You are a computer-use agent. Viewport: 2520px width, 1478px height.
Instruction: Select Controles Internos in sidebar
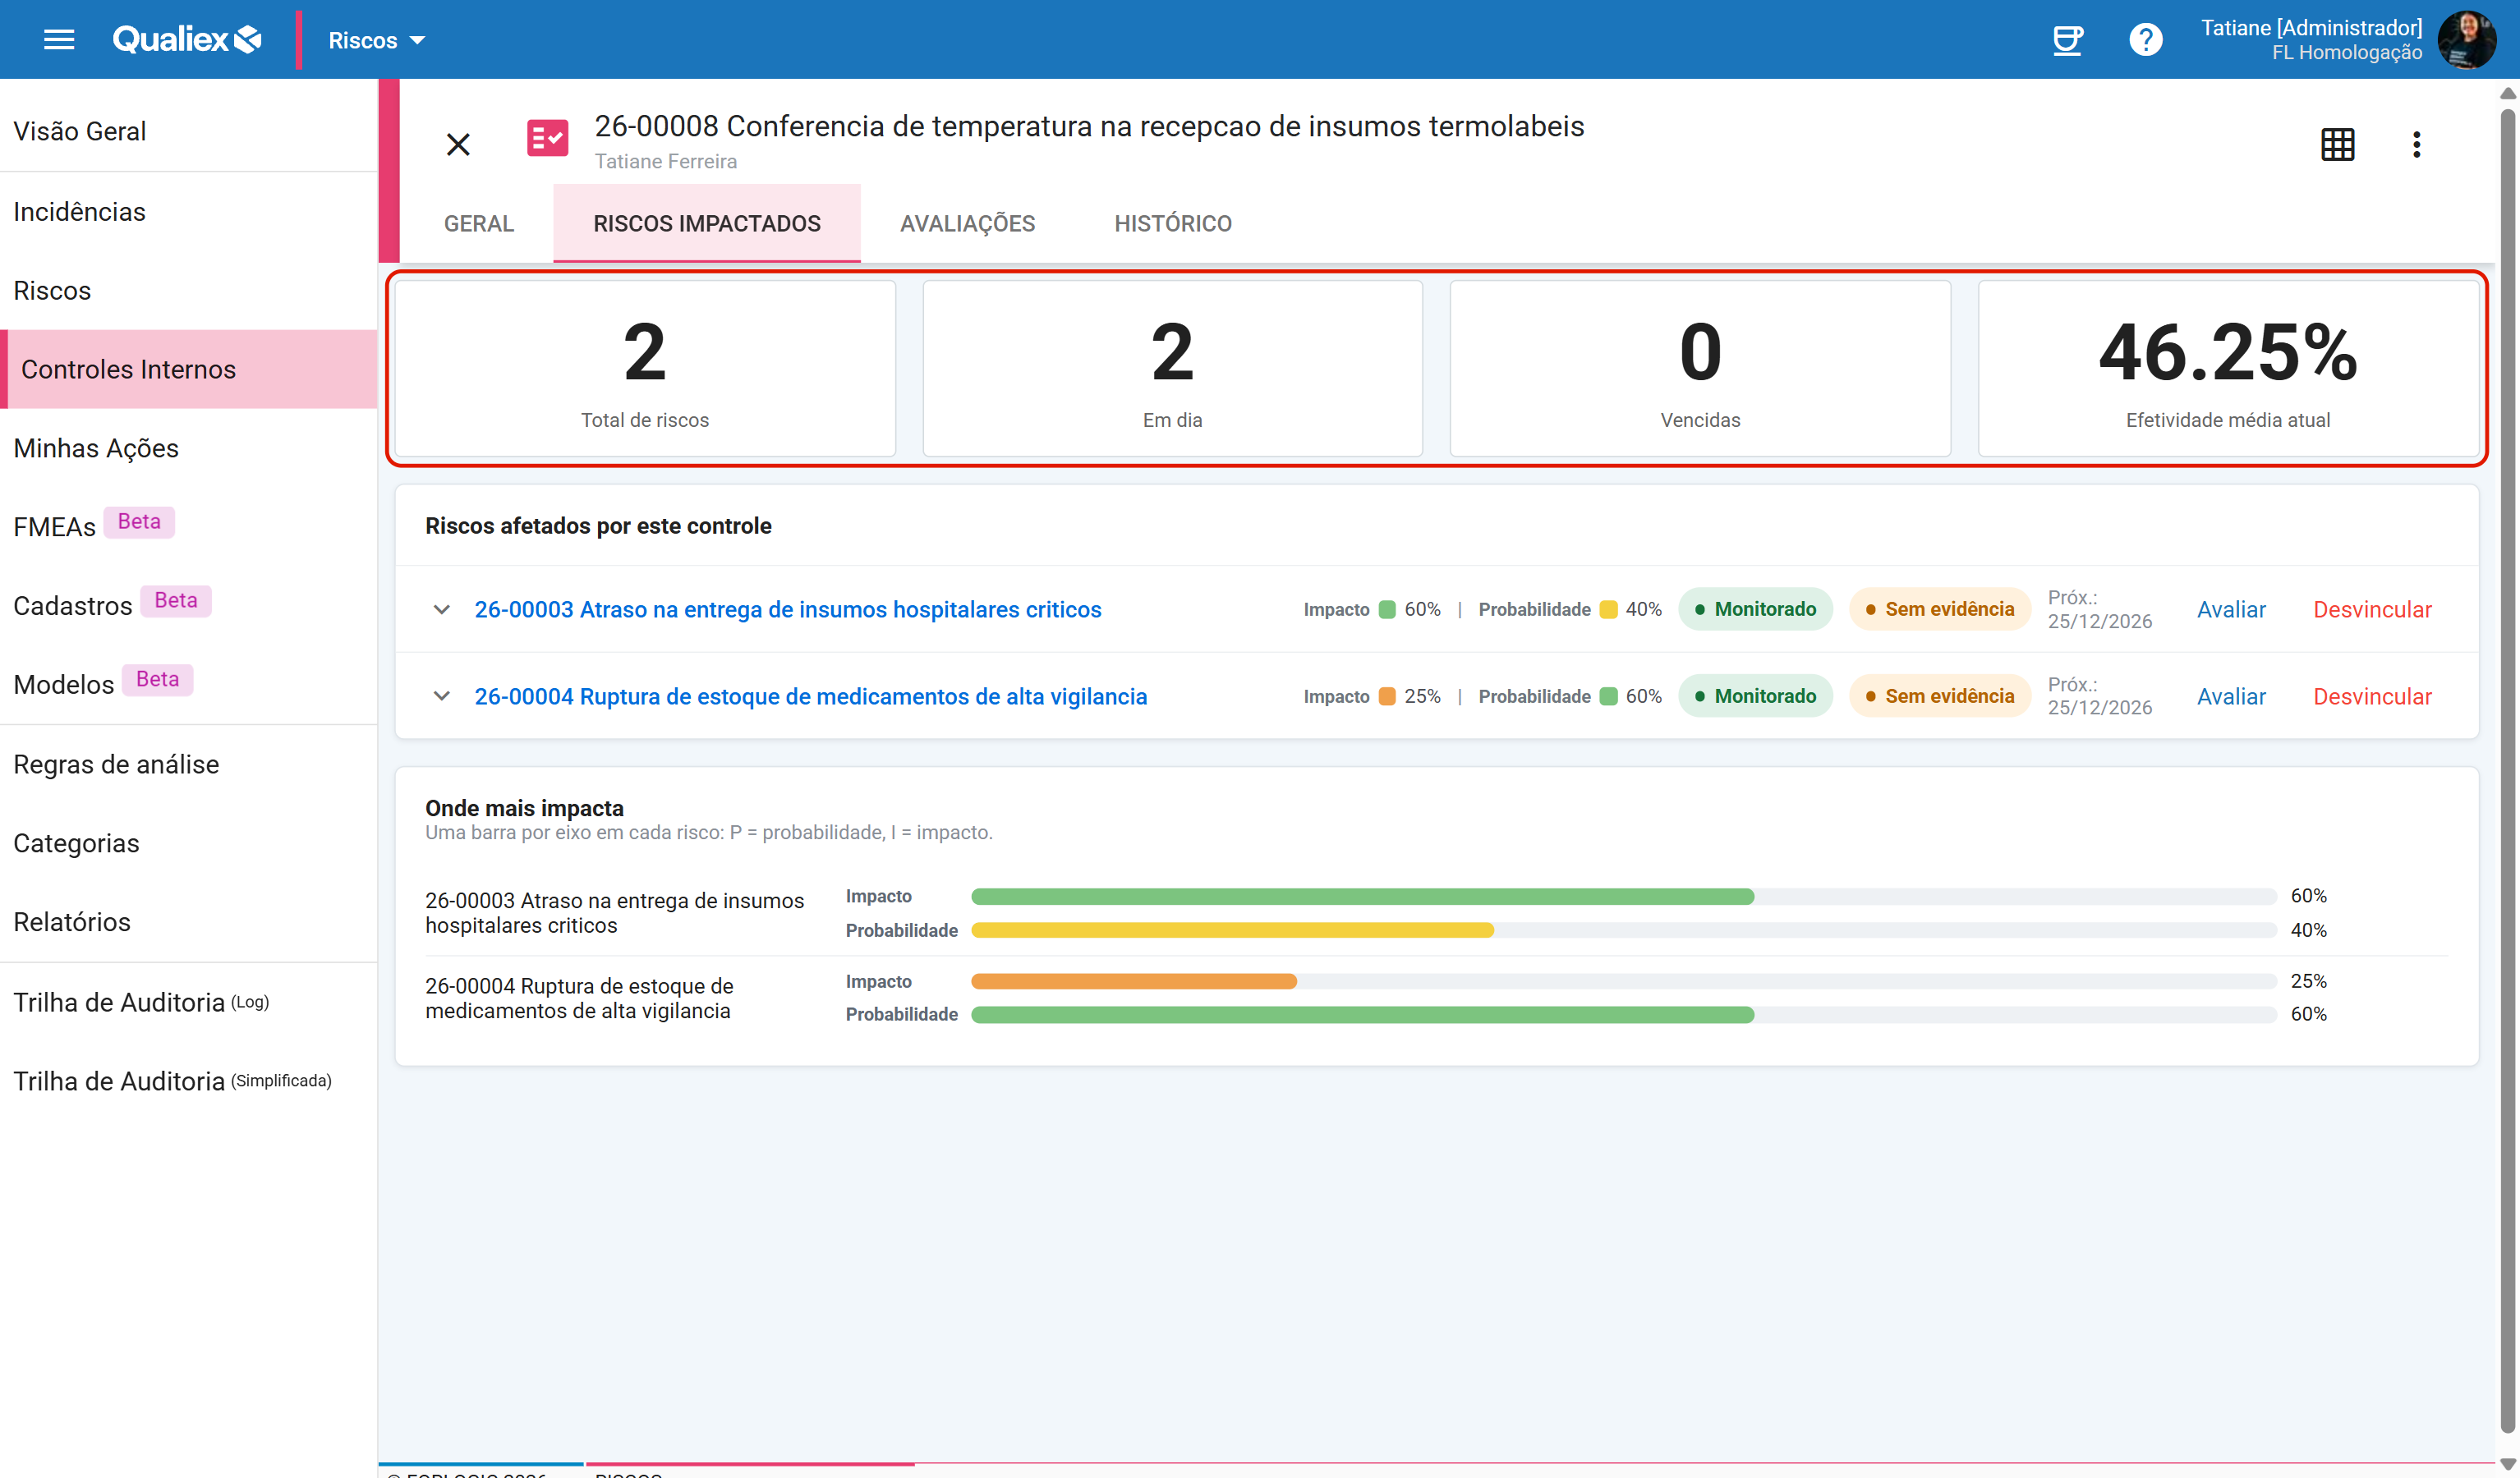pos(189,369)
